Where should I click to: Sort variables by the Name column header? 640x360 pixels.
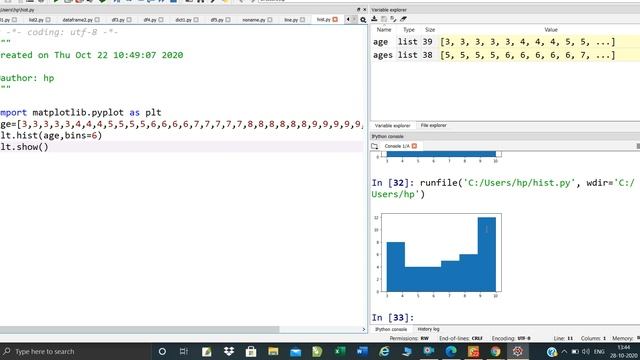(384, 30)
